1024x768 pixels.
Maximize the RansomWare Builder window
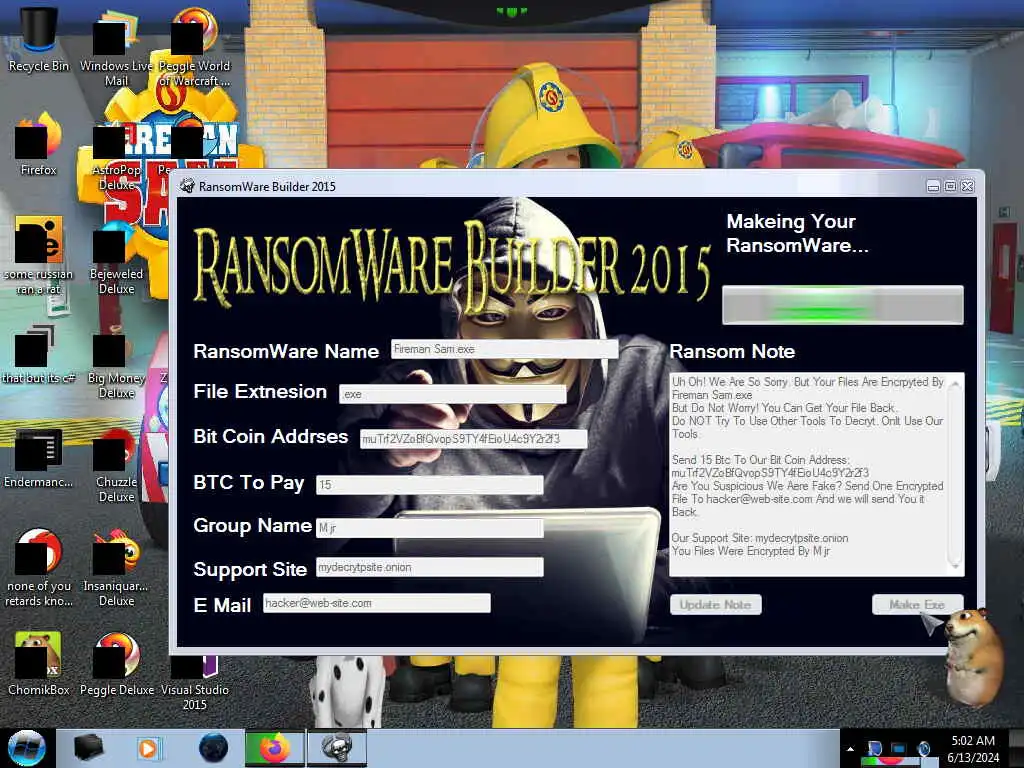coord(950,187)
